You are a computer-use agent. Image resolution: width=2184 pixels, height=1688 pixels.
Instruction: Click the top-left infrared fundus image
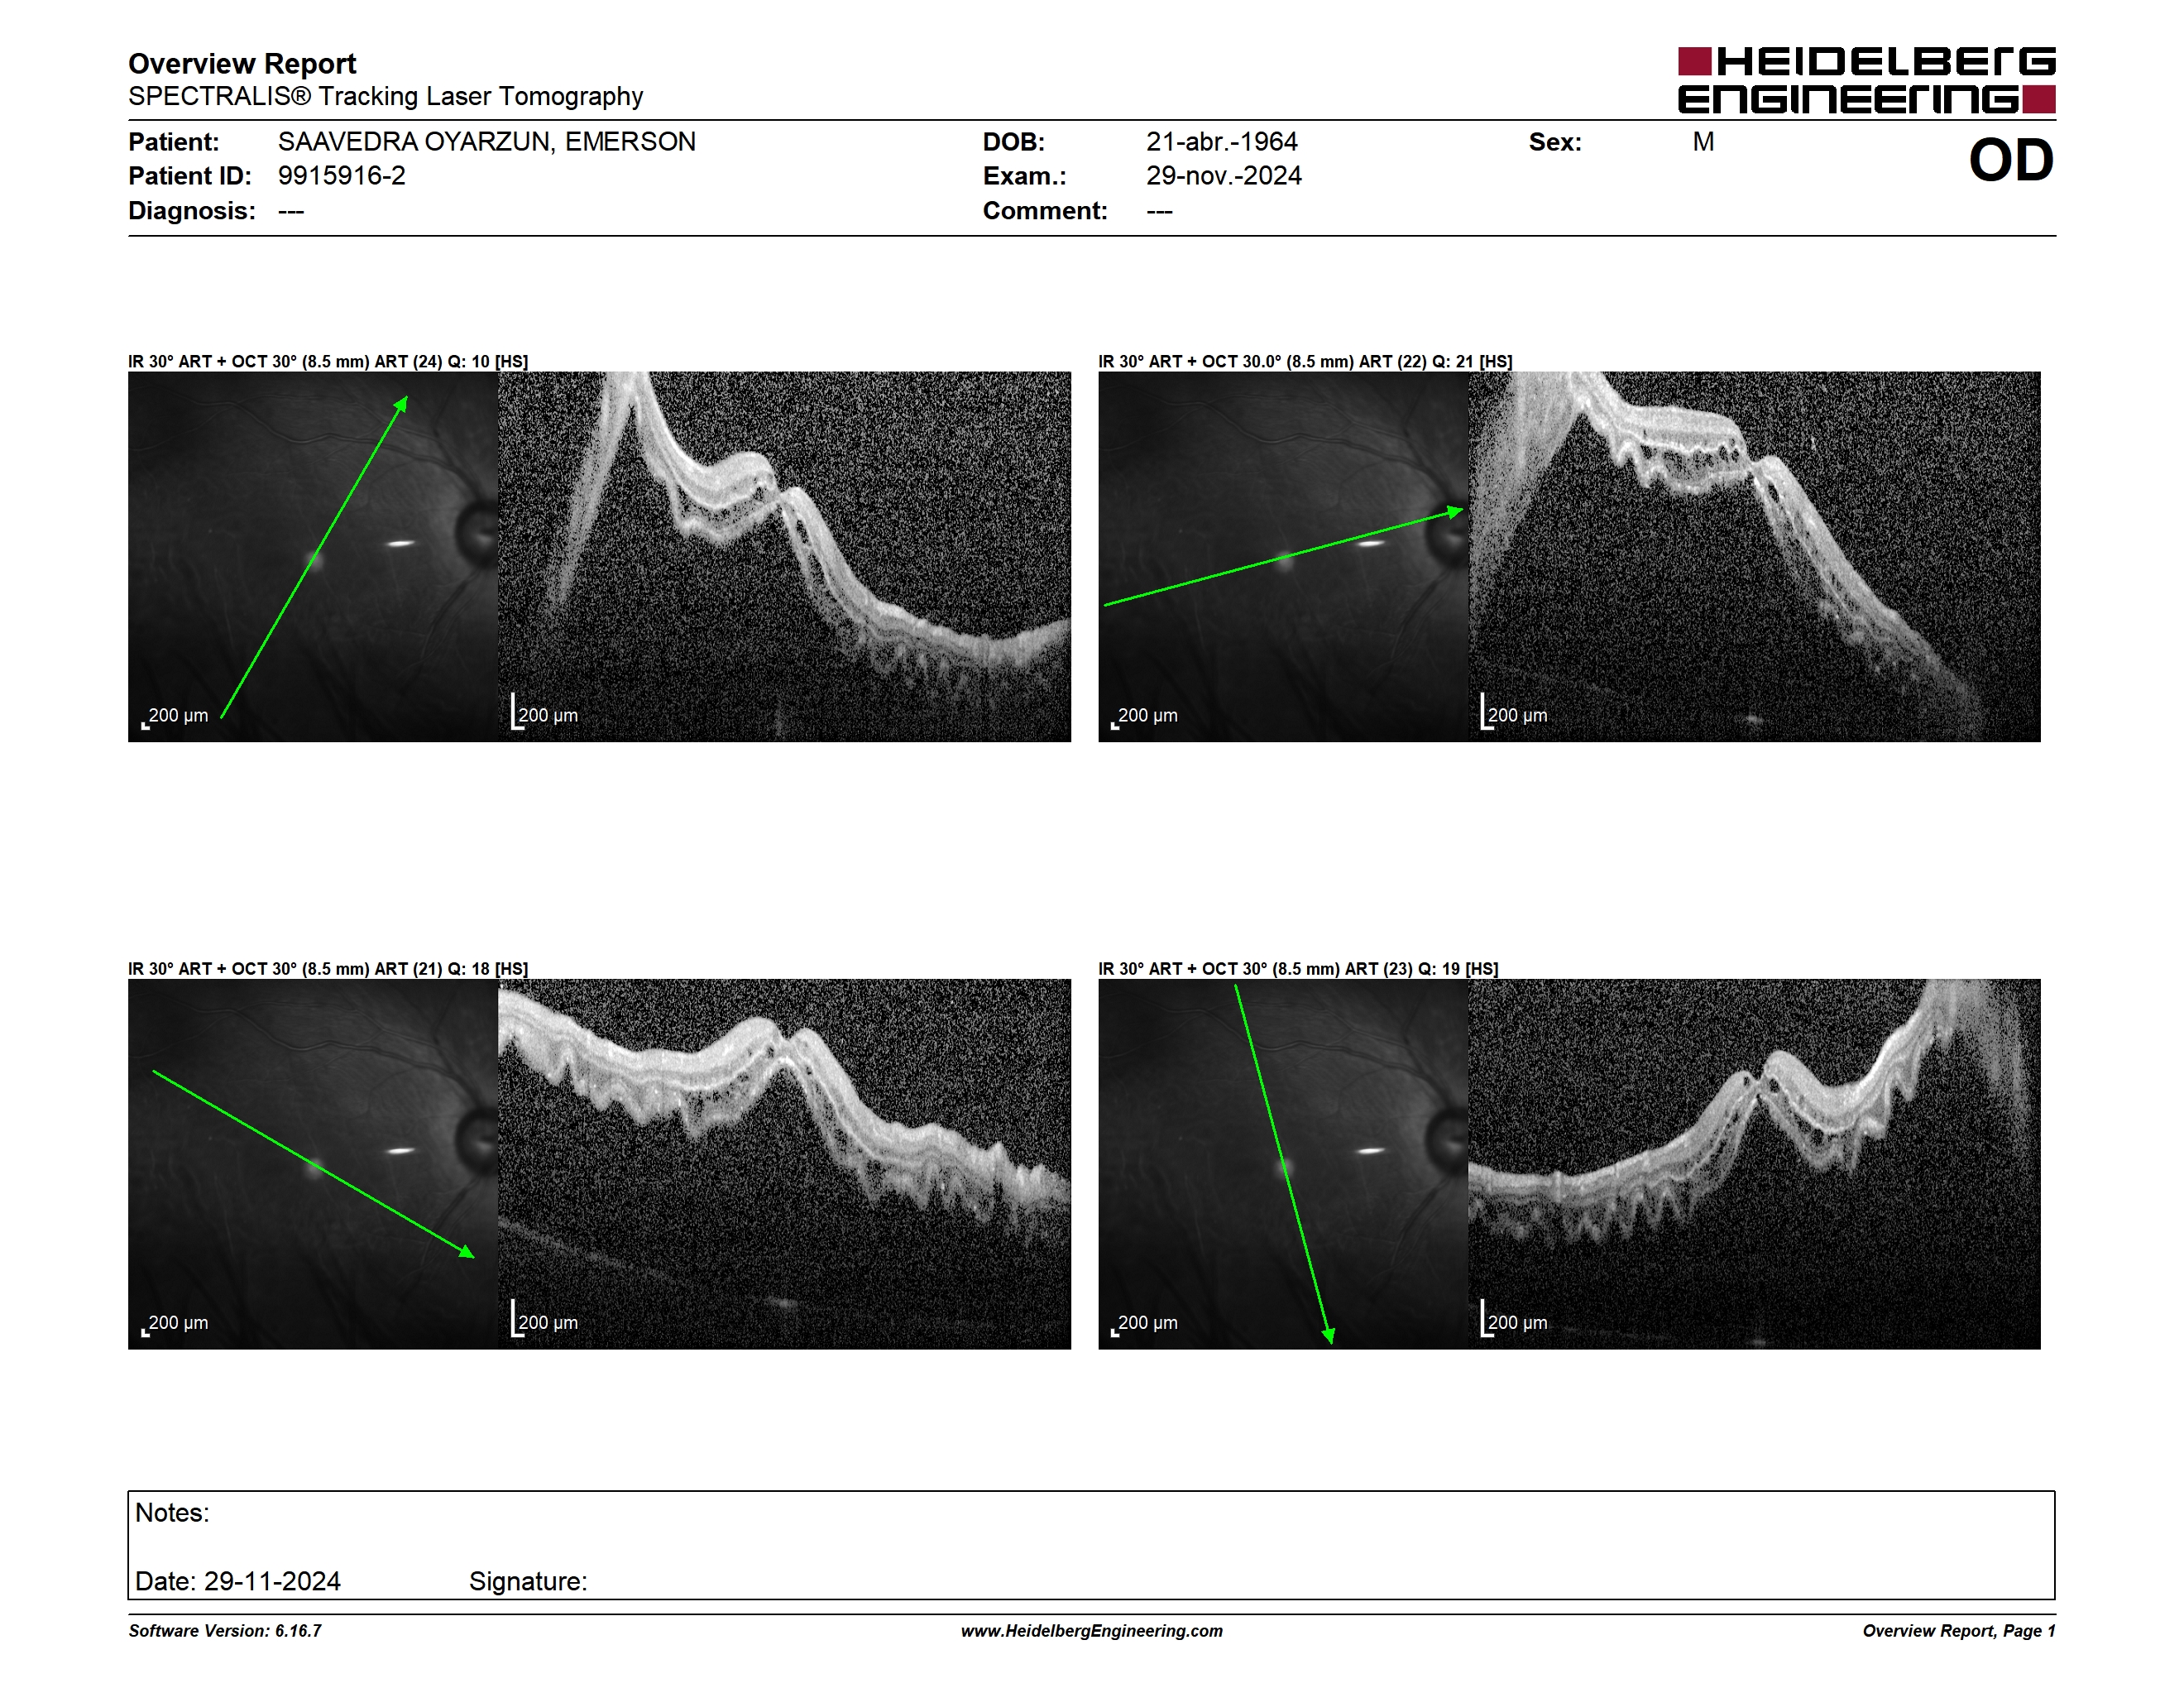pyautogui.click(x=313, y=557)
